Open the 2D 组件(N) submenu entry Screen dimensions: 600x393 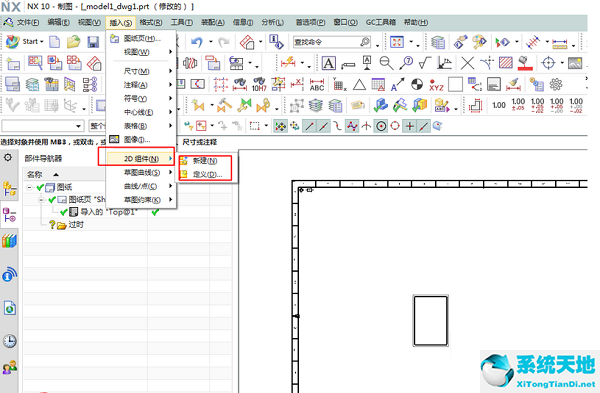coord(140,158)
